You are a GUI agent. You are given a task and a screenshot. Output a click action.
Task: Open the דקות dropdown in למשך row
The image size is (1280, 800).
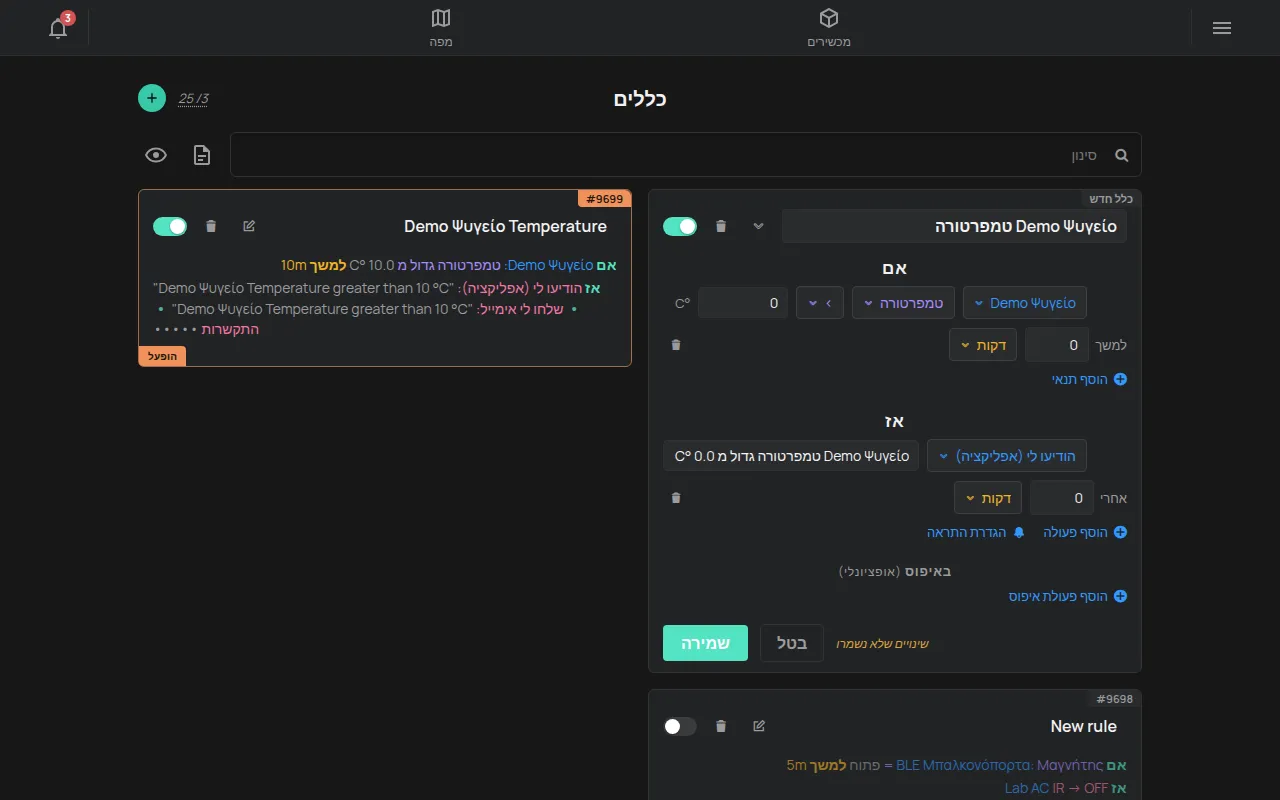pyautogui.click(x=983, y=345)
